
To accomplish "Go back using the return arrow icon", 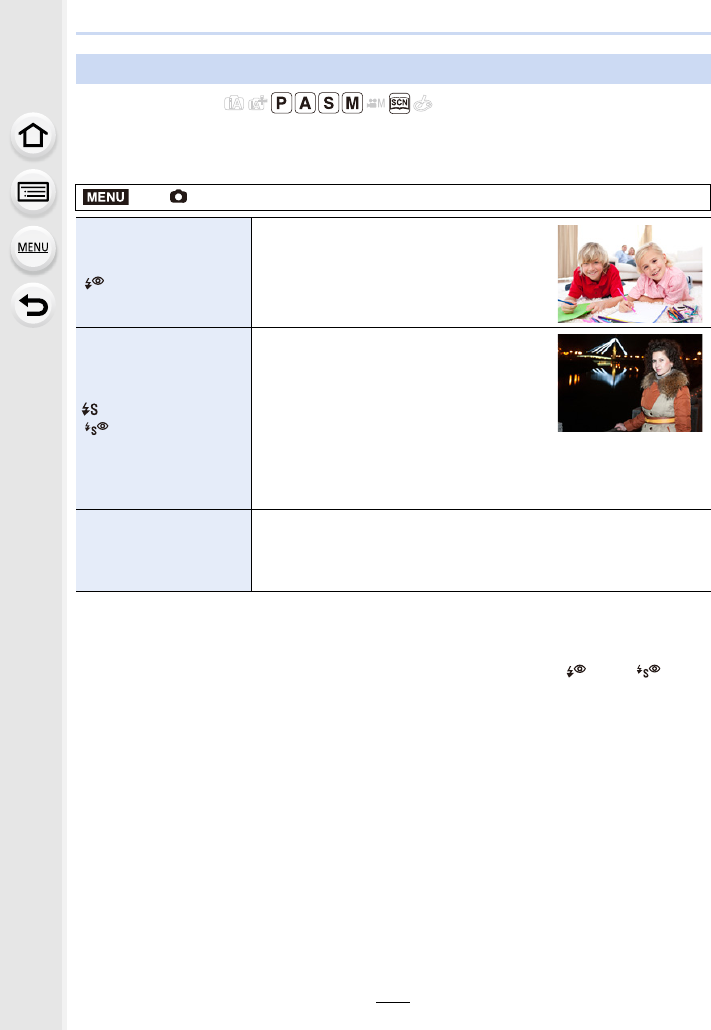I will 33,305.
